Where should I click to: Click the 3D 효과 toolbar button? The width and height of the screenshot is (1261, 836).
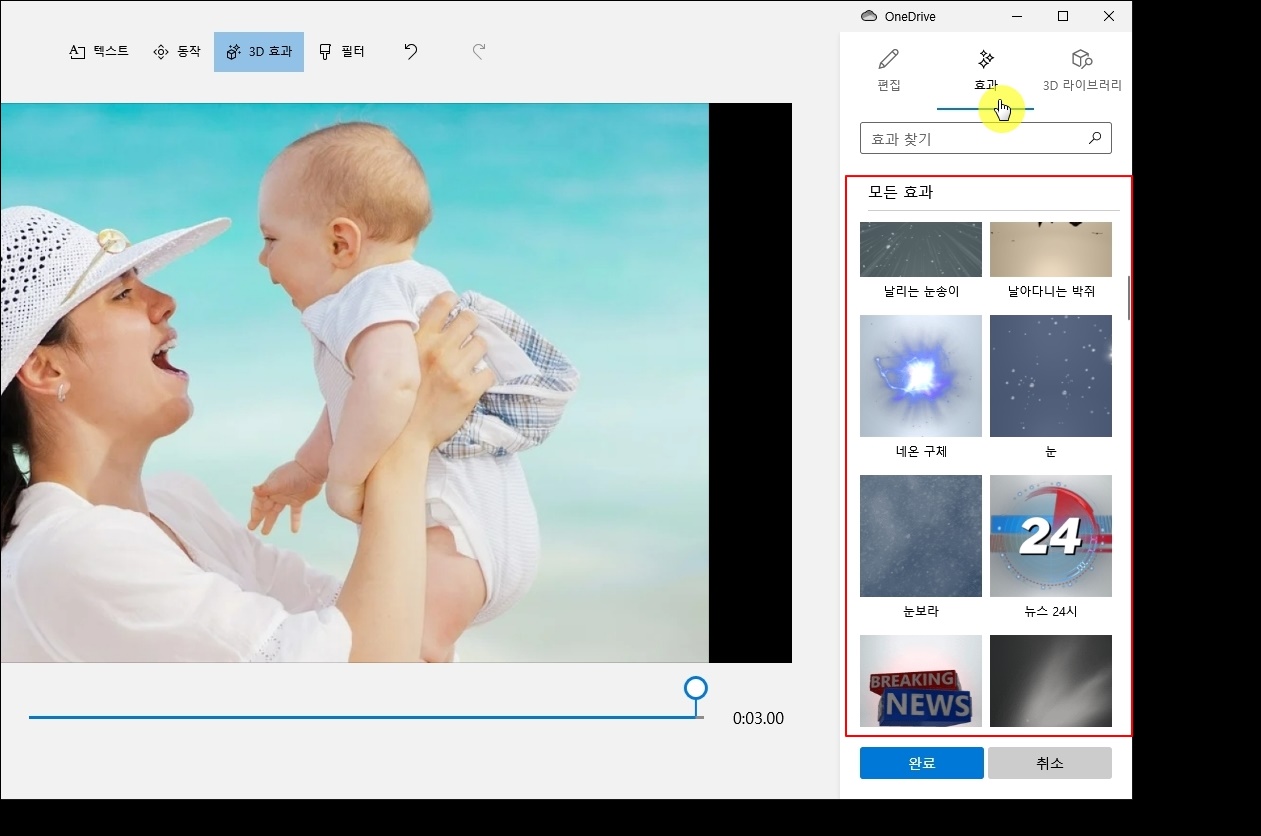click(x=259, y=52)
